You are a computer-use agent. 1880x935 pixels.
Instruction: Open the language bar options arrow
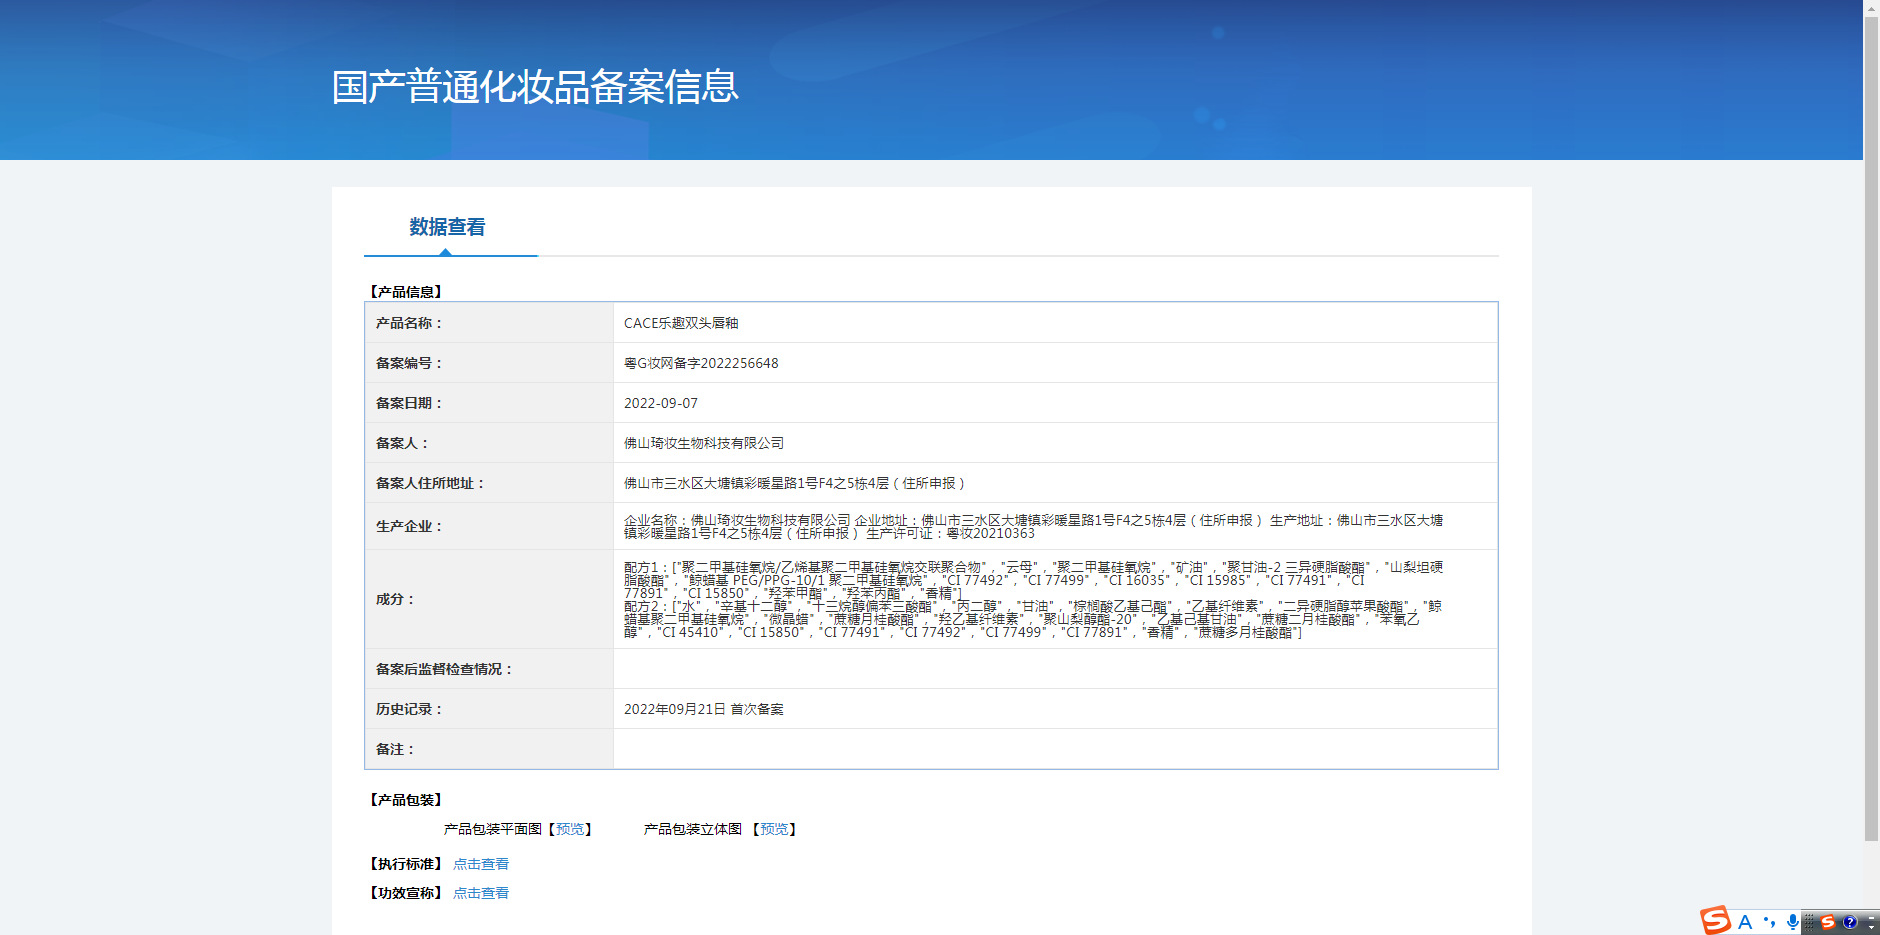[x=1871, y=928]
